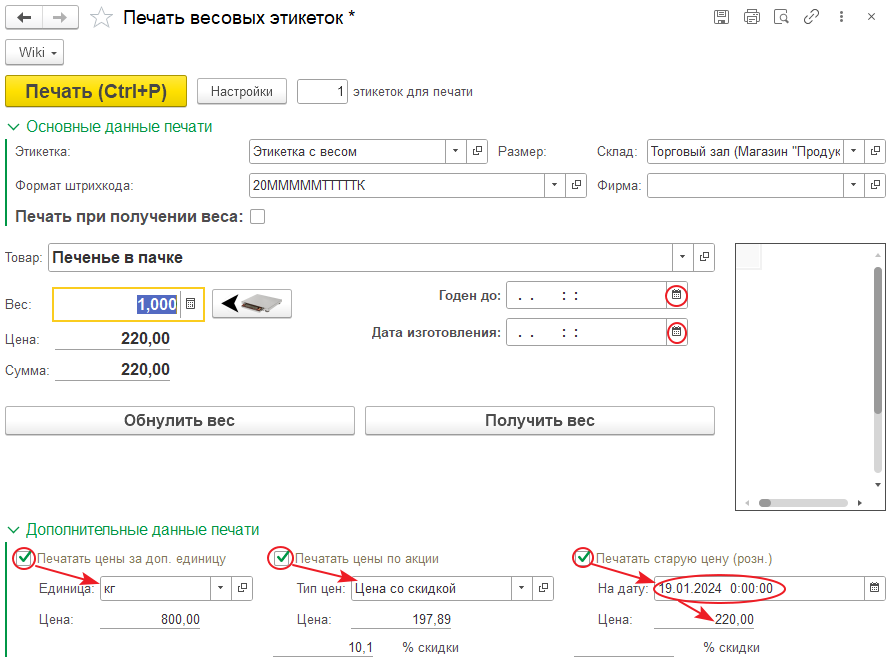This screenshot has width=890, height=664.
Task: Click the save (floppy disk) icon
Action: click(x=721, y=17)
